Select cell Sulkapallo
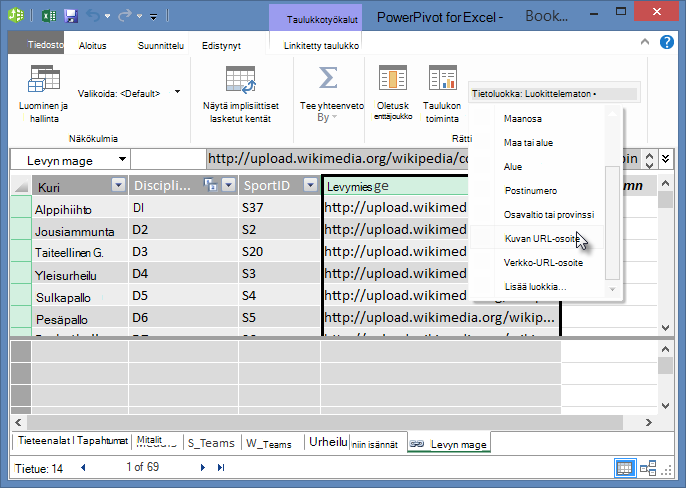This screenshot has width=686, height=488. [x=80, y=297]
